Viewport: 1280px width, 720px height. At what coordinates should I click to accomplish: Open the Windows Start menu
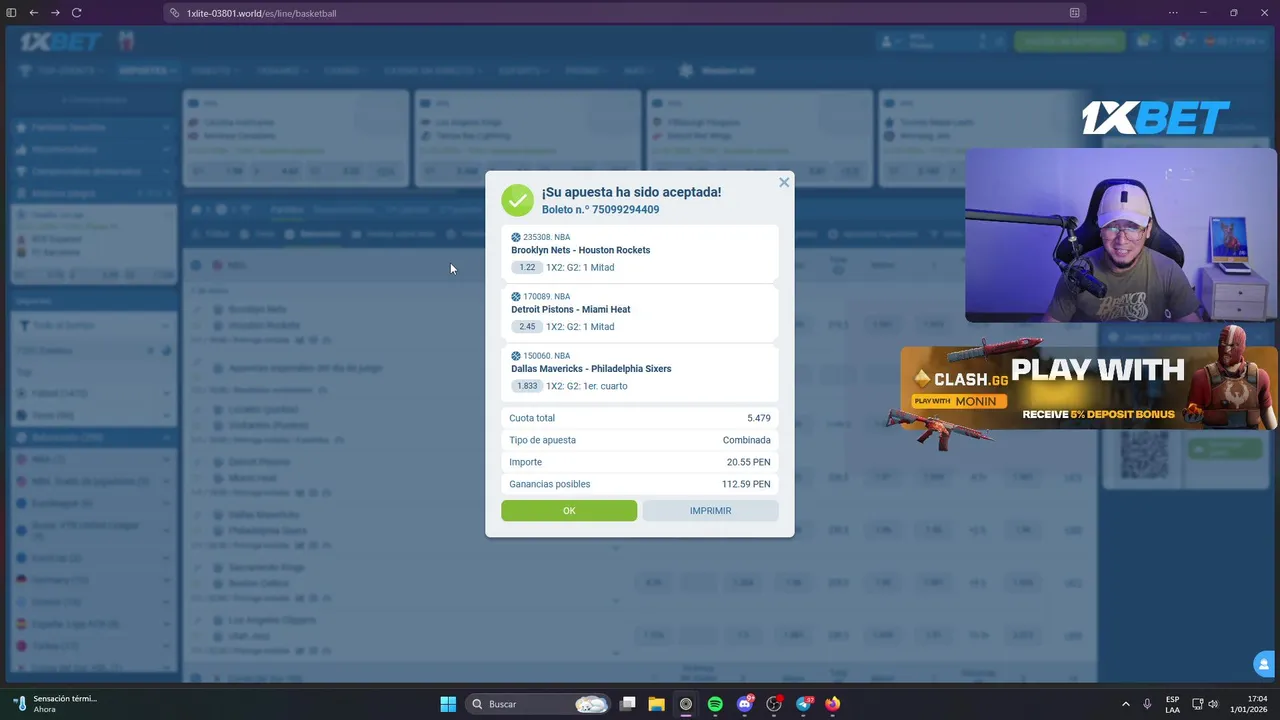pos(448,704)
